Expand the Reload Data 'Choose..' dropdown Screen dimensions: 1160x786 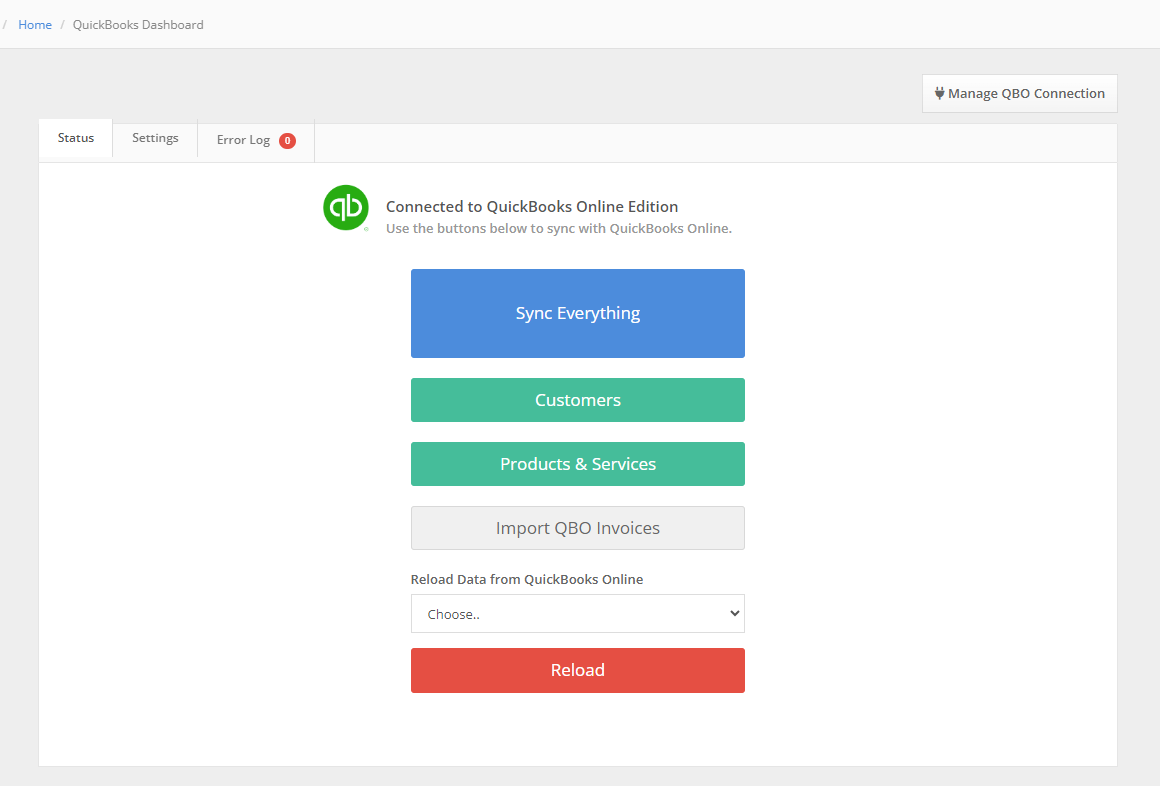pyautogui.click(x=578, y=614)
